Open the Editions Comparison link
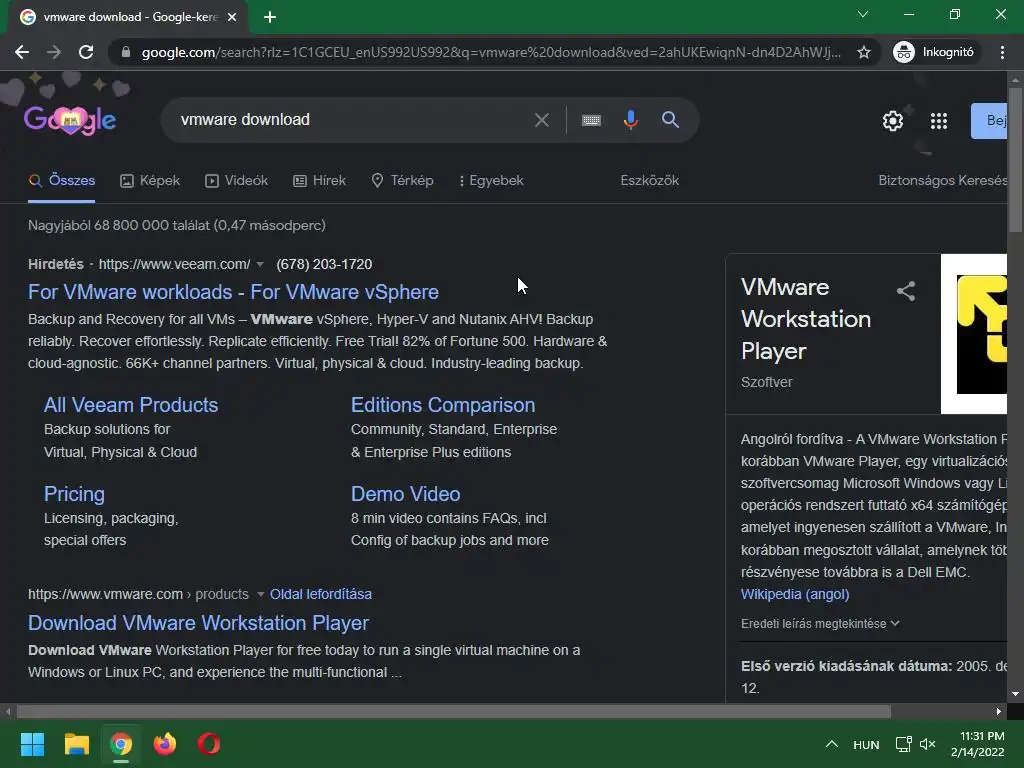 click(x=443, y=405)
